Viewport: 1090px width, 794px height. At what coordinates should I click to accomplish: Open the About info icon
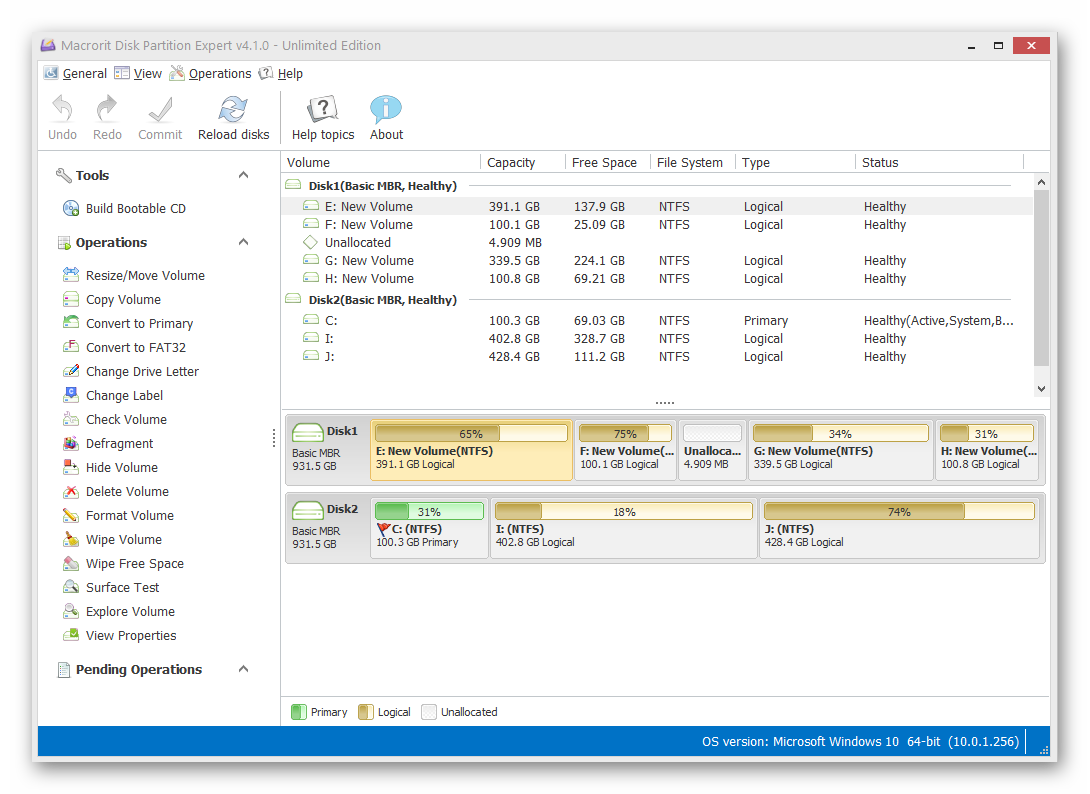coord(386,109)
